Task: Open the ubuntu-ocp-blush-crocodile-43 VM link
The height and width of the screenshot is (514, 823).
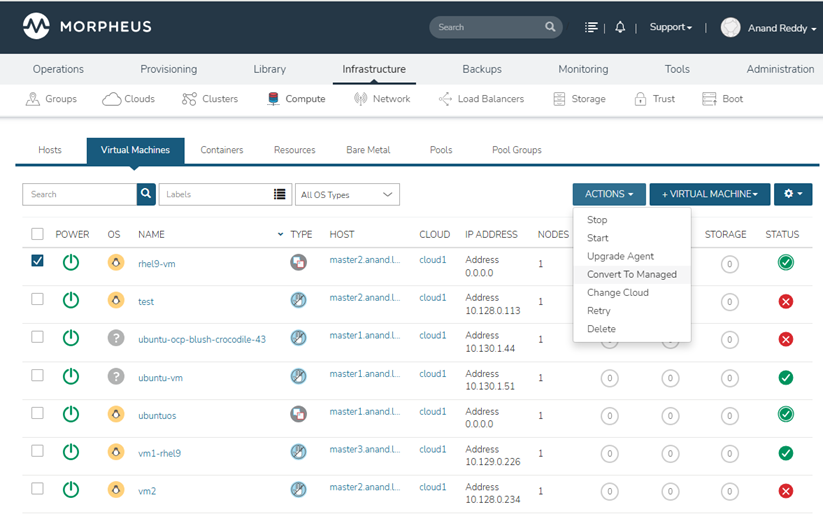Action: point(201,339)
